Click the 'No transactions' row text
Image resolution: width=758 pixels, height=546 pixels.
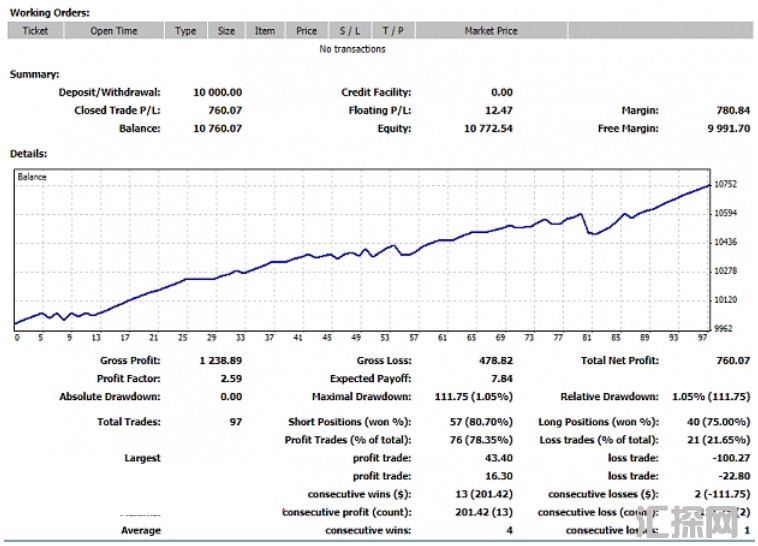(352, 49)
